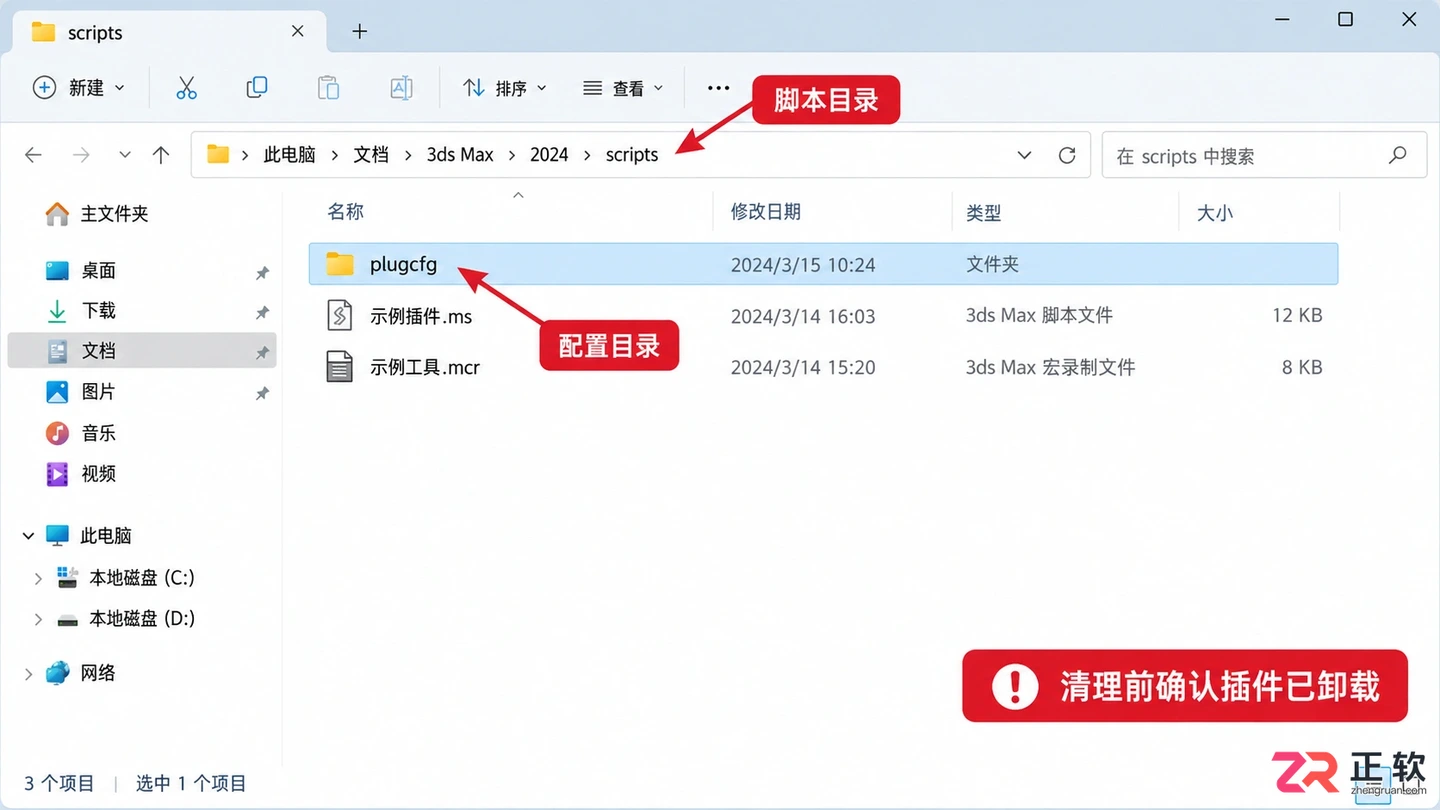Click 2024 in the address path
Viewport: 1440px width, 810px height.
pos(549,155)
